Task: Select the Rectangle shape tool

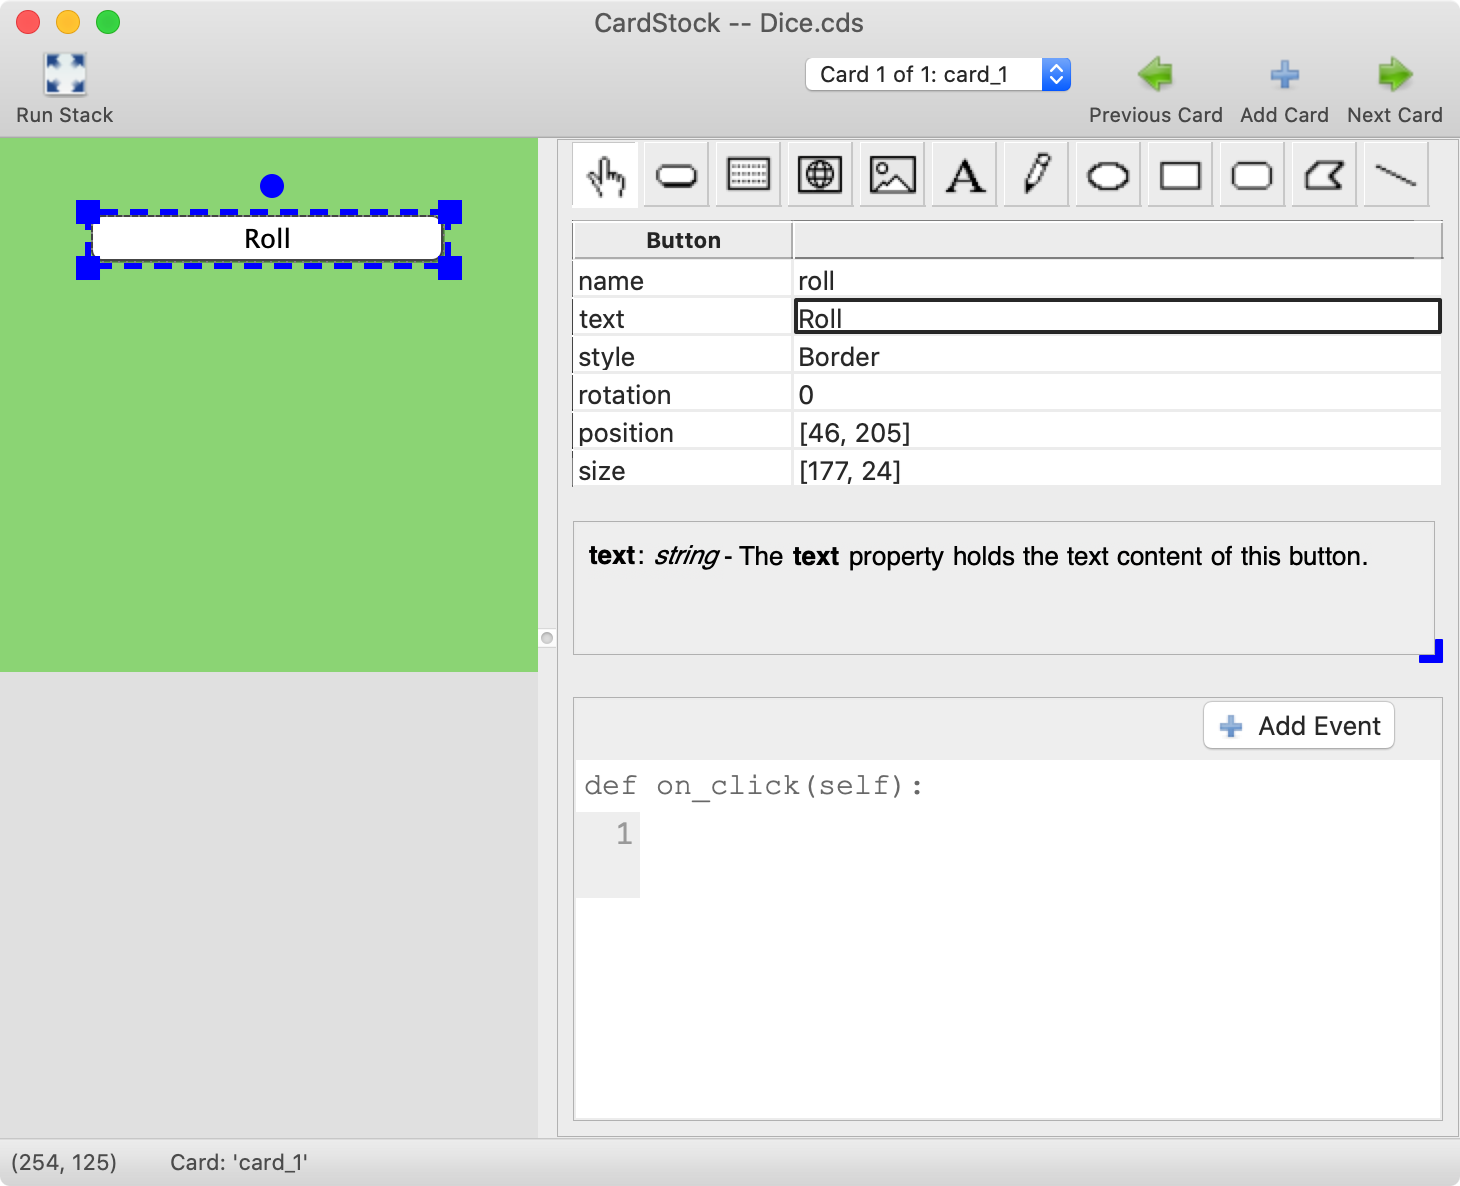Action: click(1180, 176)
